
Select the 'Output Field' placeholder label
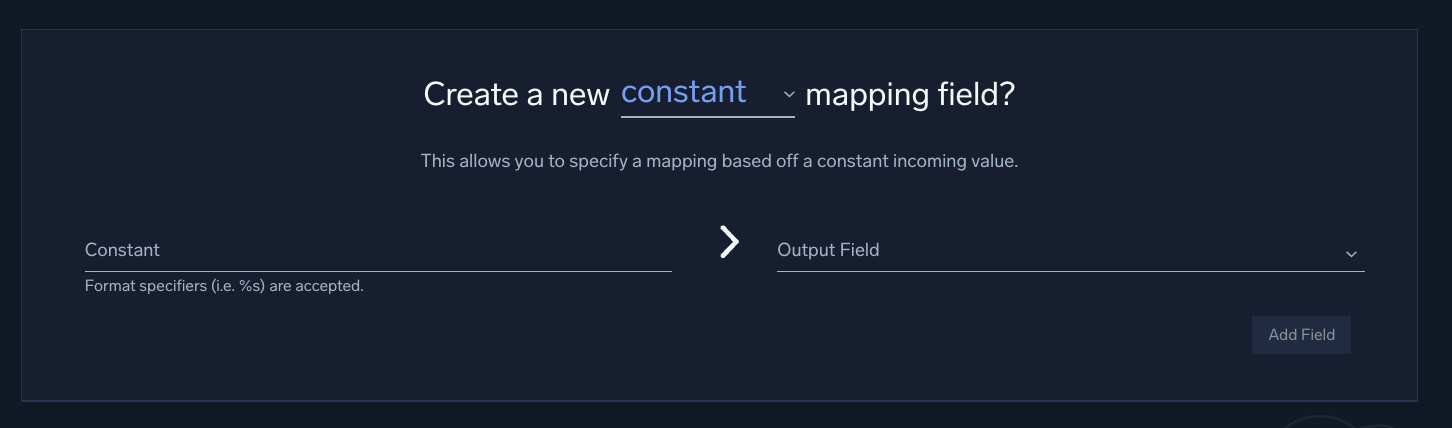(x=828, y=250)
